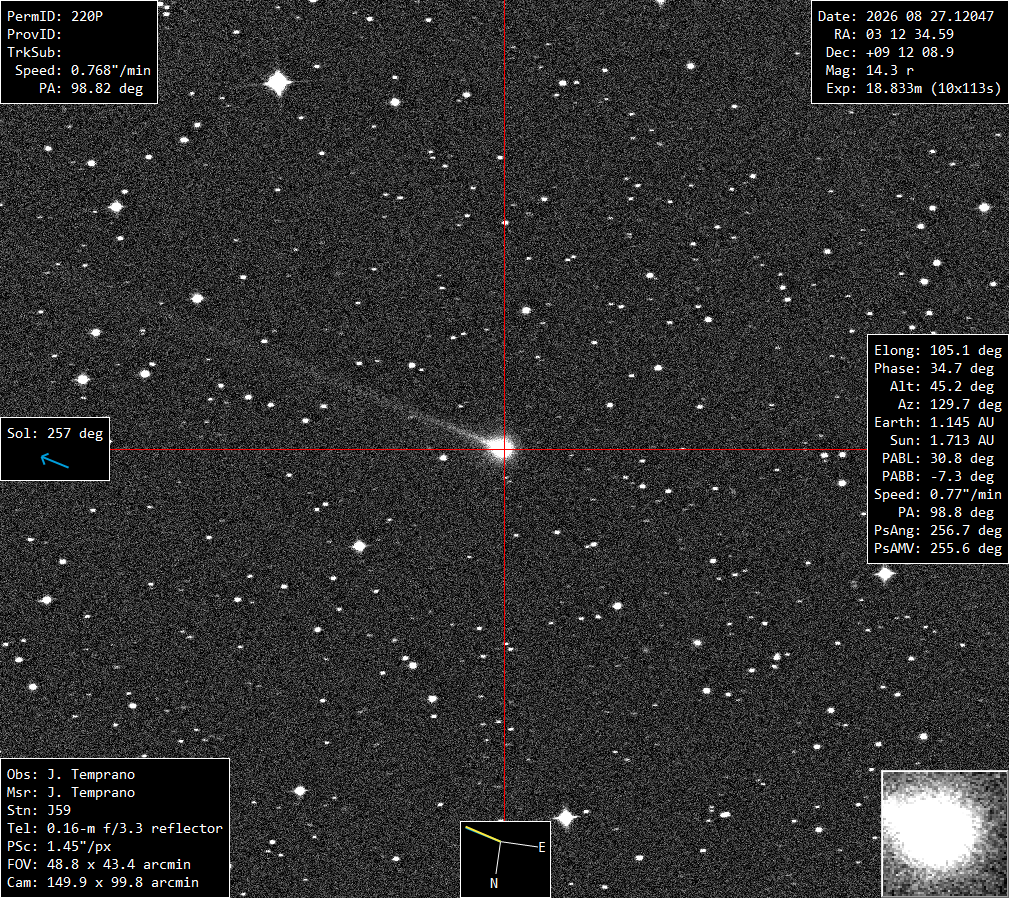Click the RA: 03 12 34.59 value
The height and width of the screenshot is (898, 1009).
pyautogui.click(x=894, y=34)
